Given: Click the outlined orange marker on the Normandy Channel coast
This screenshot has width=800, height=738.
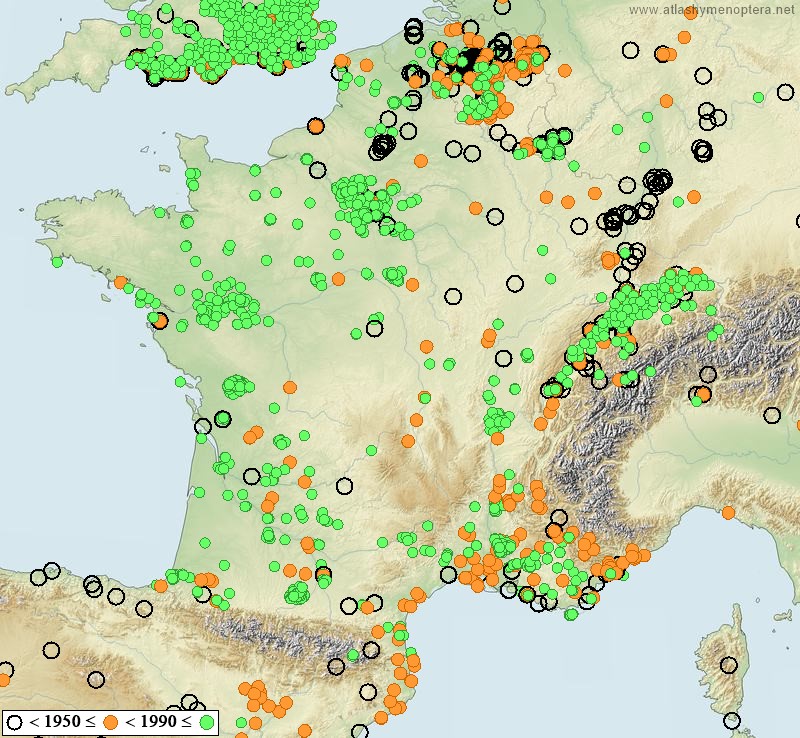Looking at the screenshot, I should pos(316,126).
